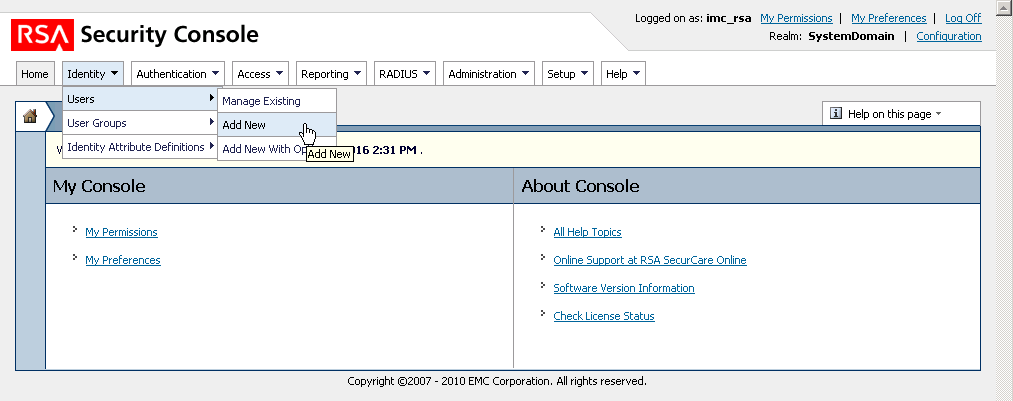1013x401 pixels.
Task: Open the Administration dropdown menu
Action: pos(489,74)
